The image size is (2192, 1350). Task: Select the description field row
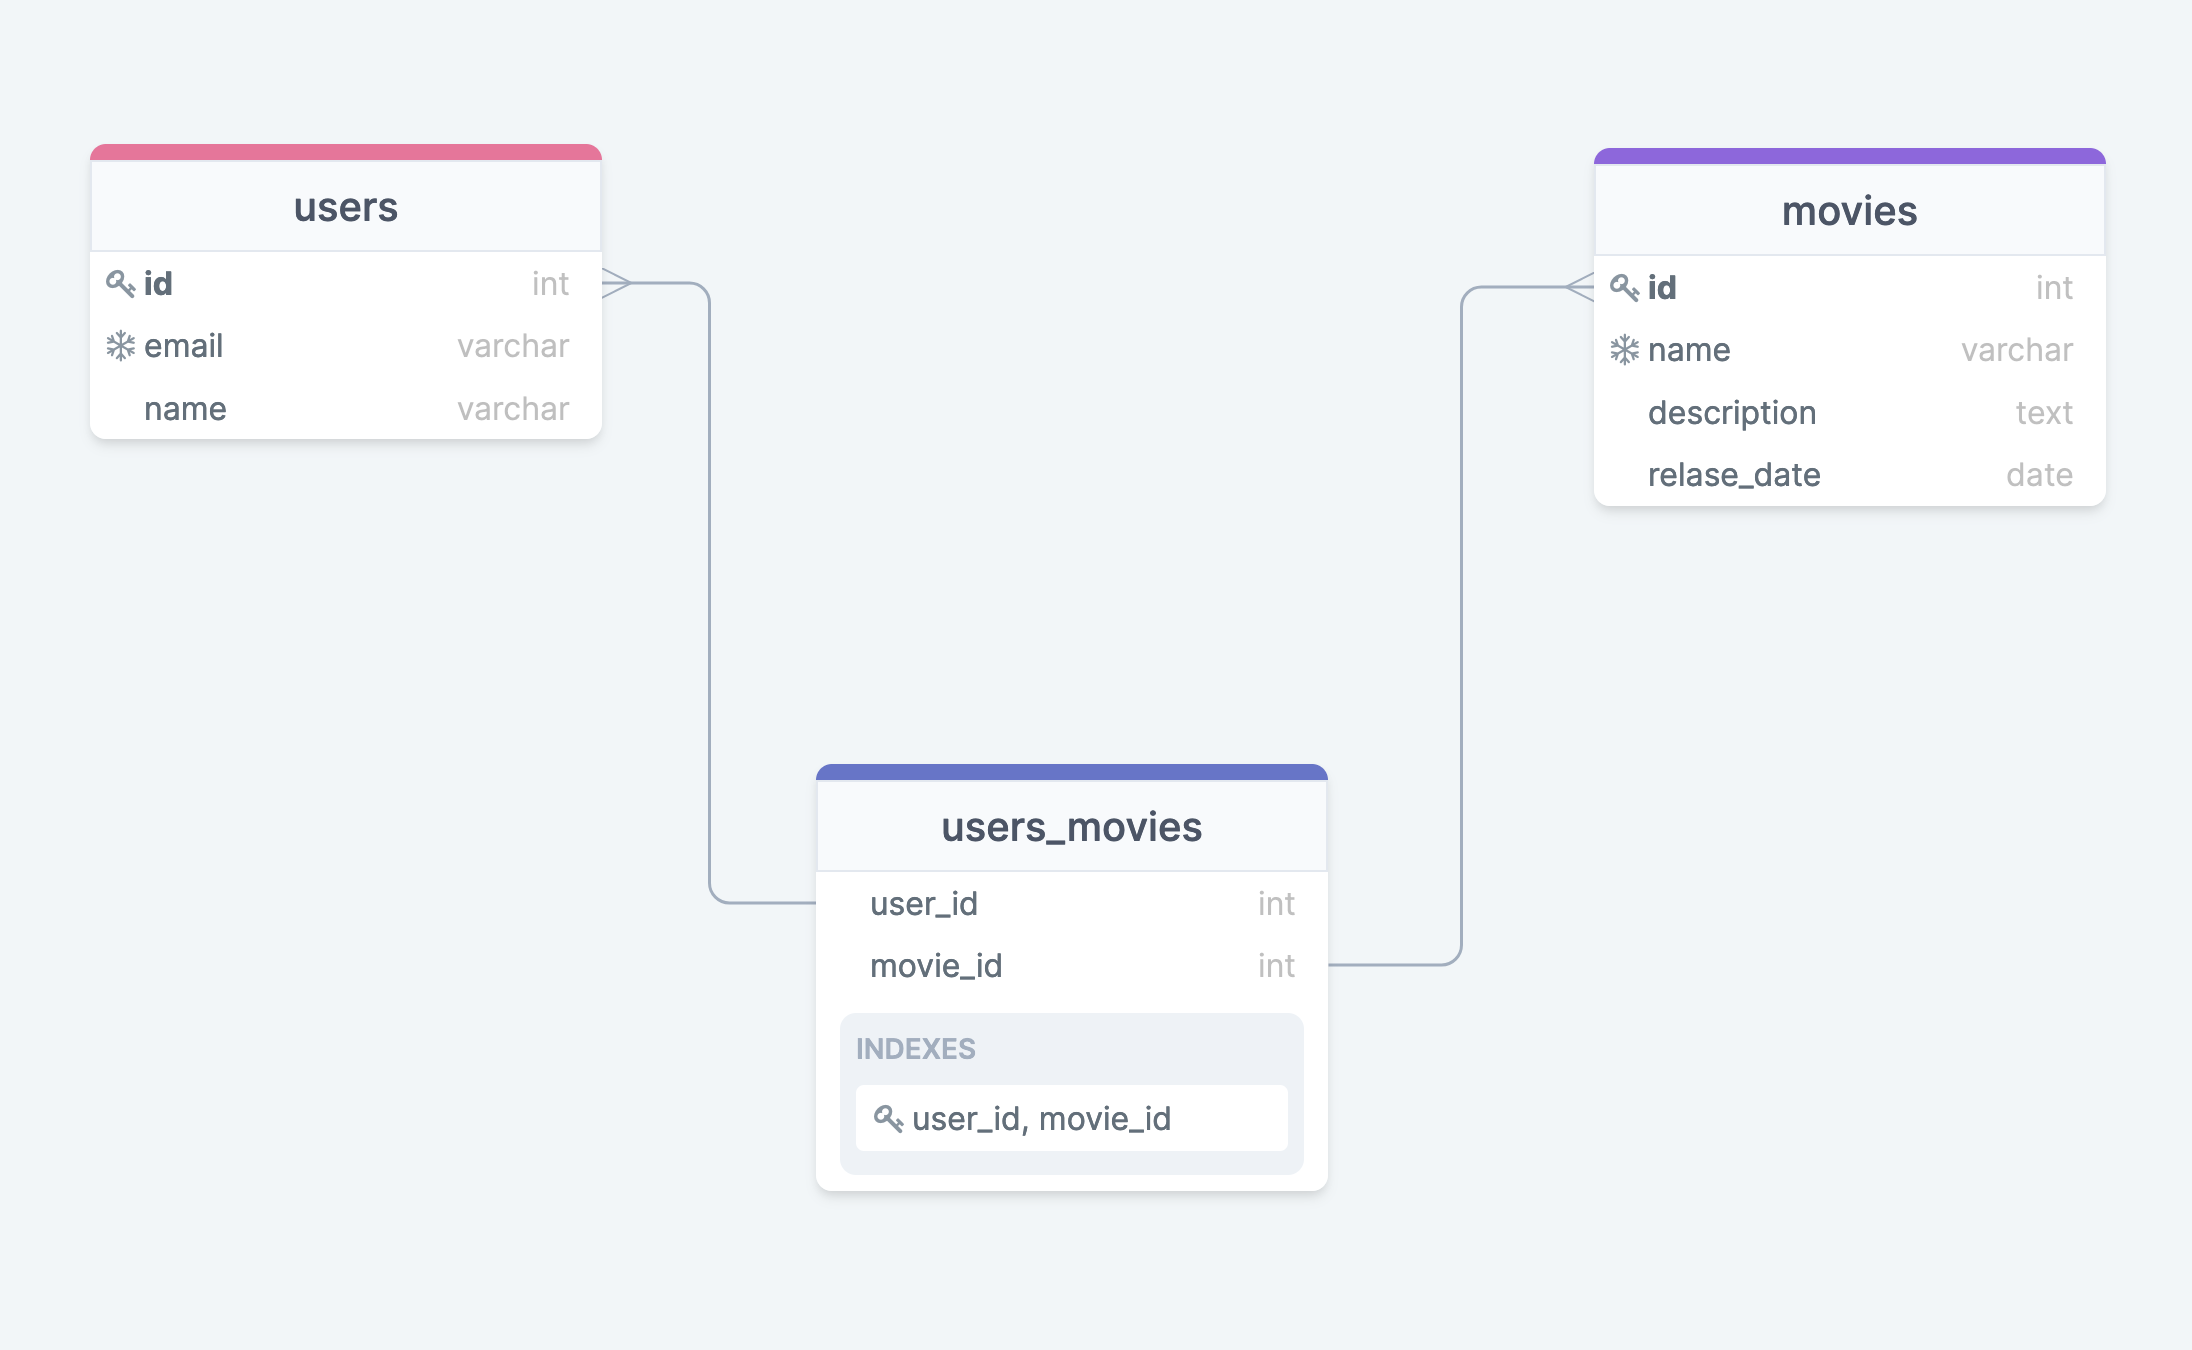coord(1850,413)
